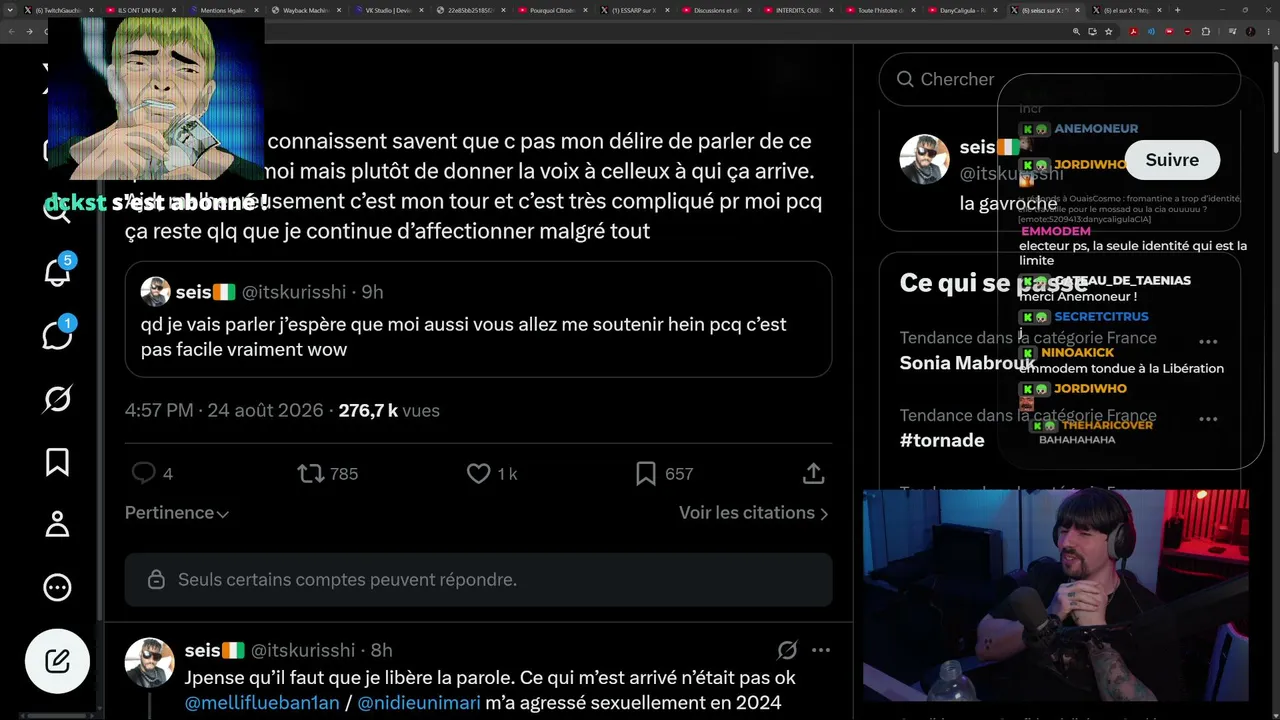Screen dimensions: 1280x720
Task: Close the active "seisct sur X" tab
Action: [x=1077, y=10]
